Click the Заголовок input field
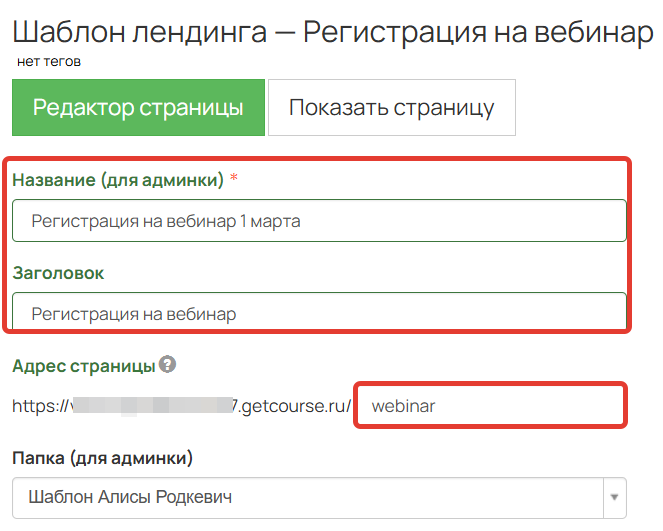This screenshot has width=663, height=531. pos(319,311)
